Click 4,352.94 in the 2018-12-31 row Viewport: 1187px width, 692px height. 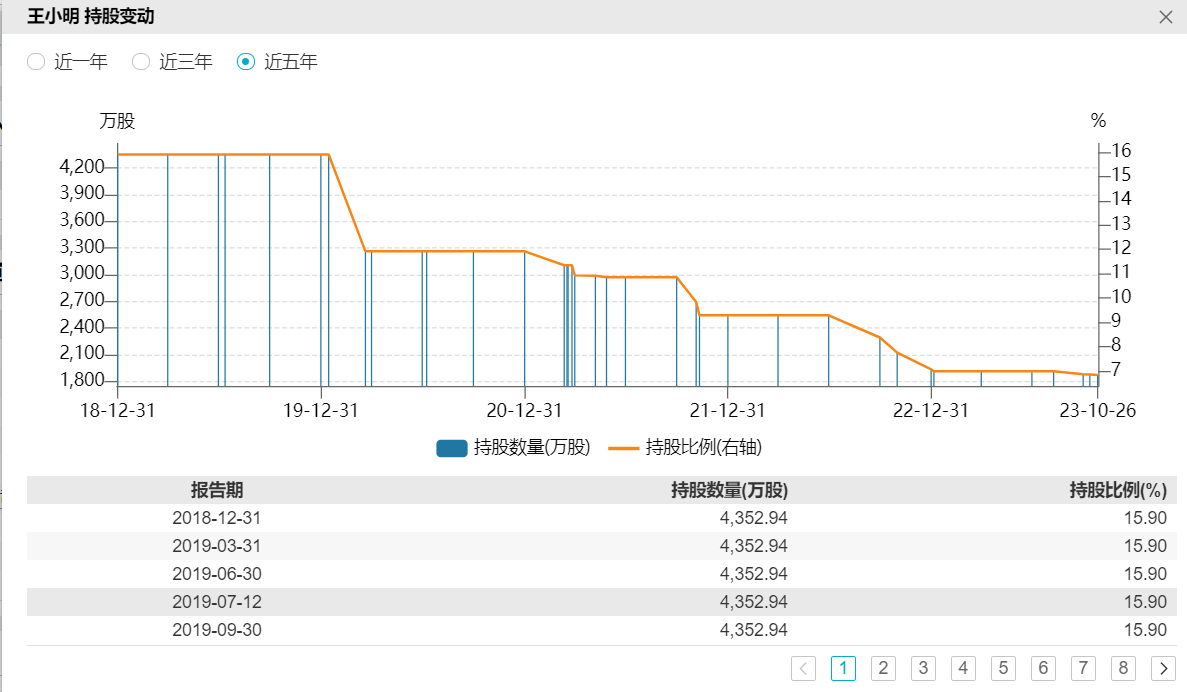(754, 518)
